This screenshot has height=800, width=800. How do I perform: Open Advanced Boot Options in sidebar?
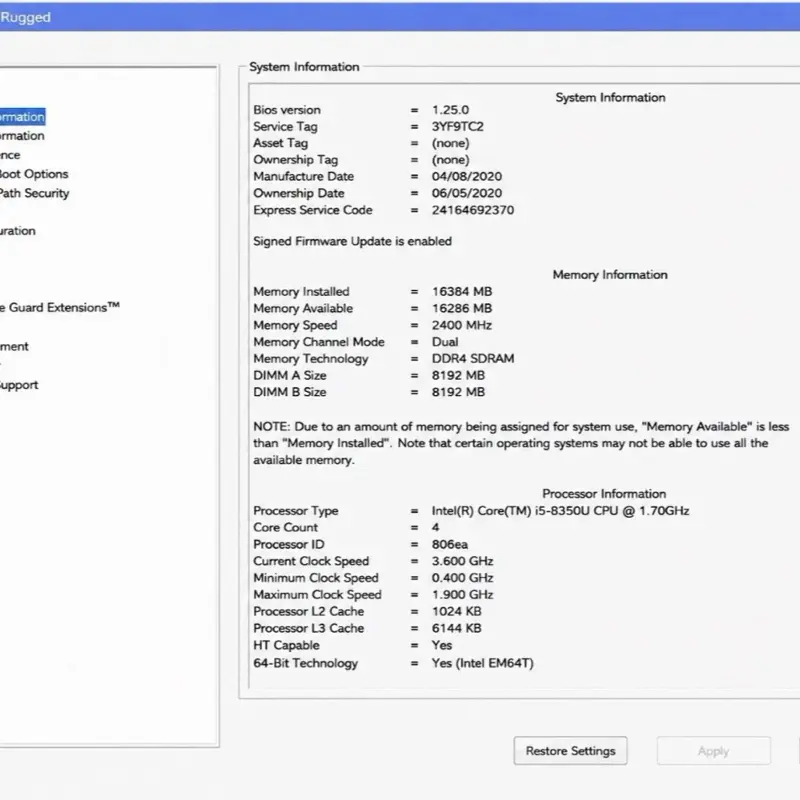click(x=34, y=174)
